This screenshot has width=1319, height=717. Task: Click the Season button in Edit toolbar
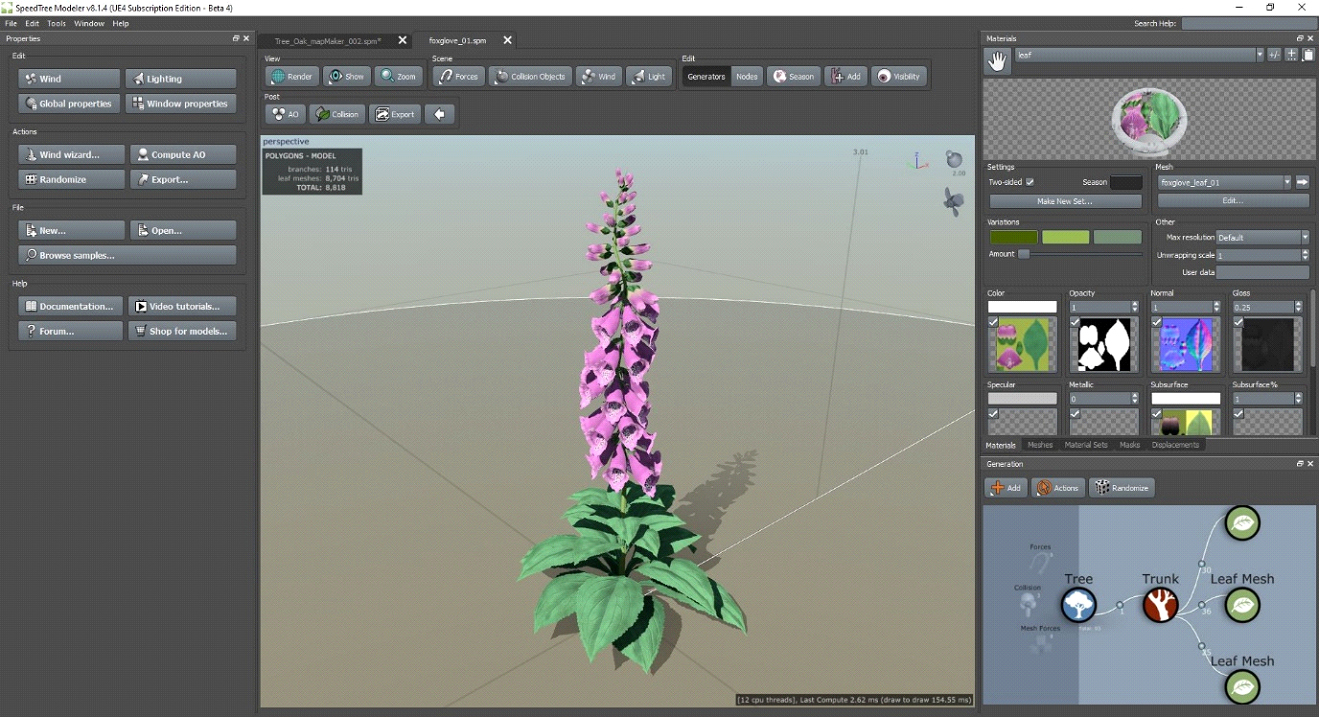(x=794, y=76)
